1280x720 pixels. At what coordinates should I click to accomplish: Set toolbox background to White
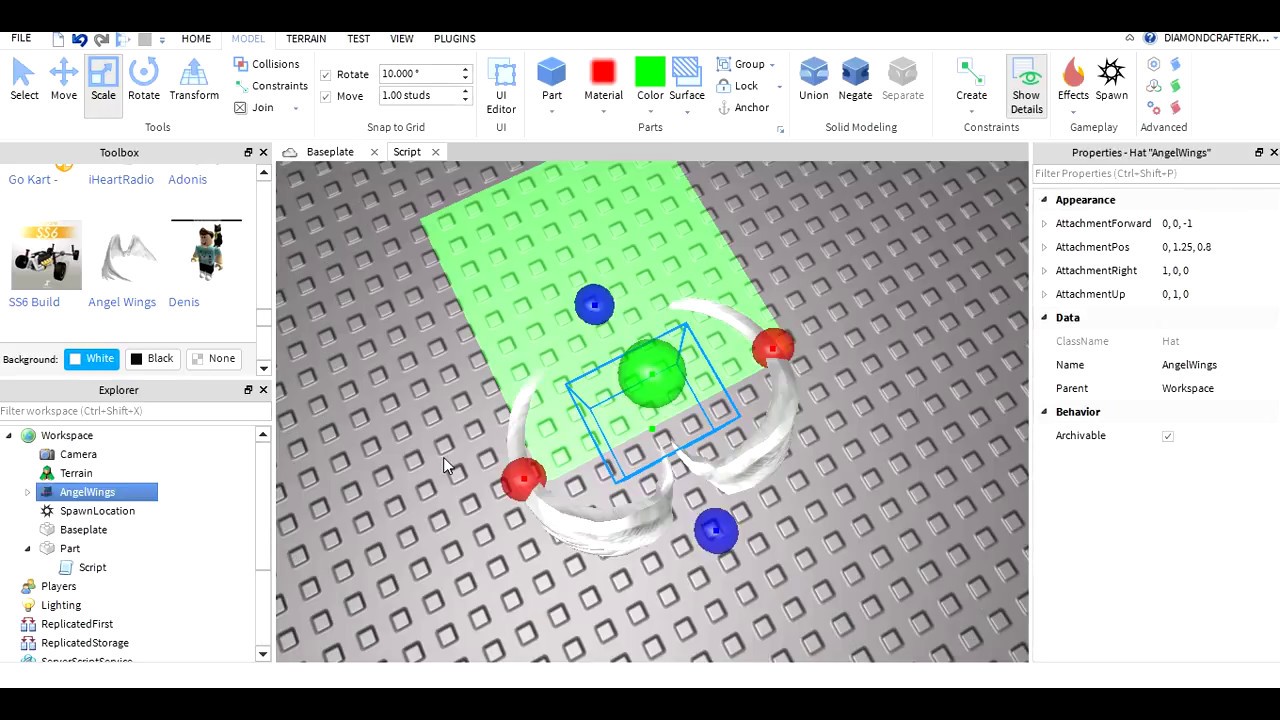(x=91, y=359)
